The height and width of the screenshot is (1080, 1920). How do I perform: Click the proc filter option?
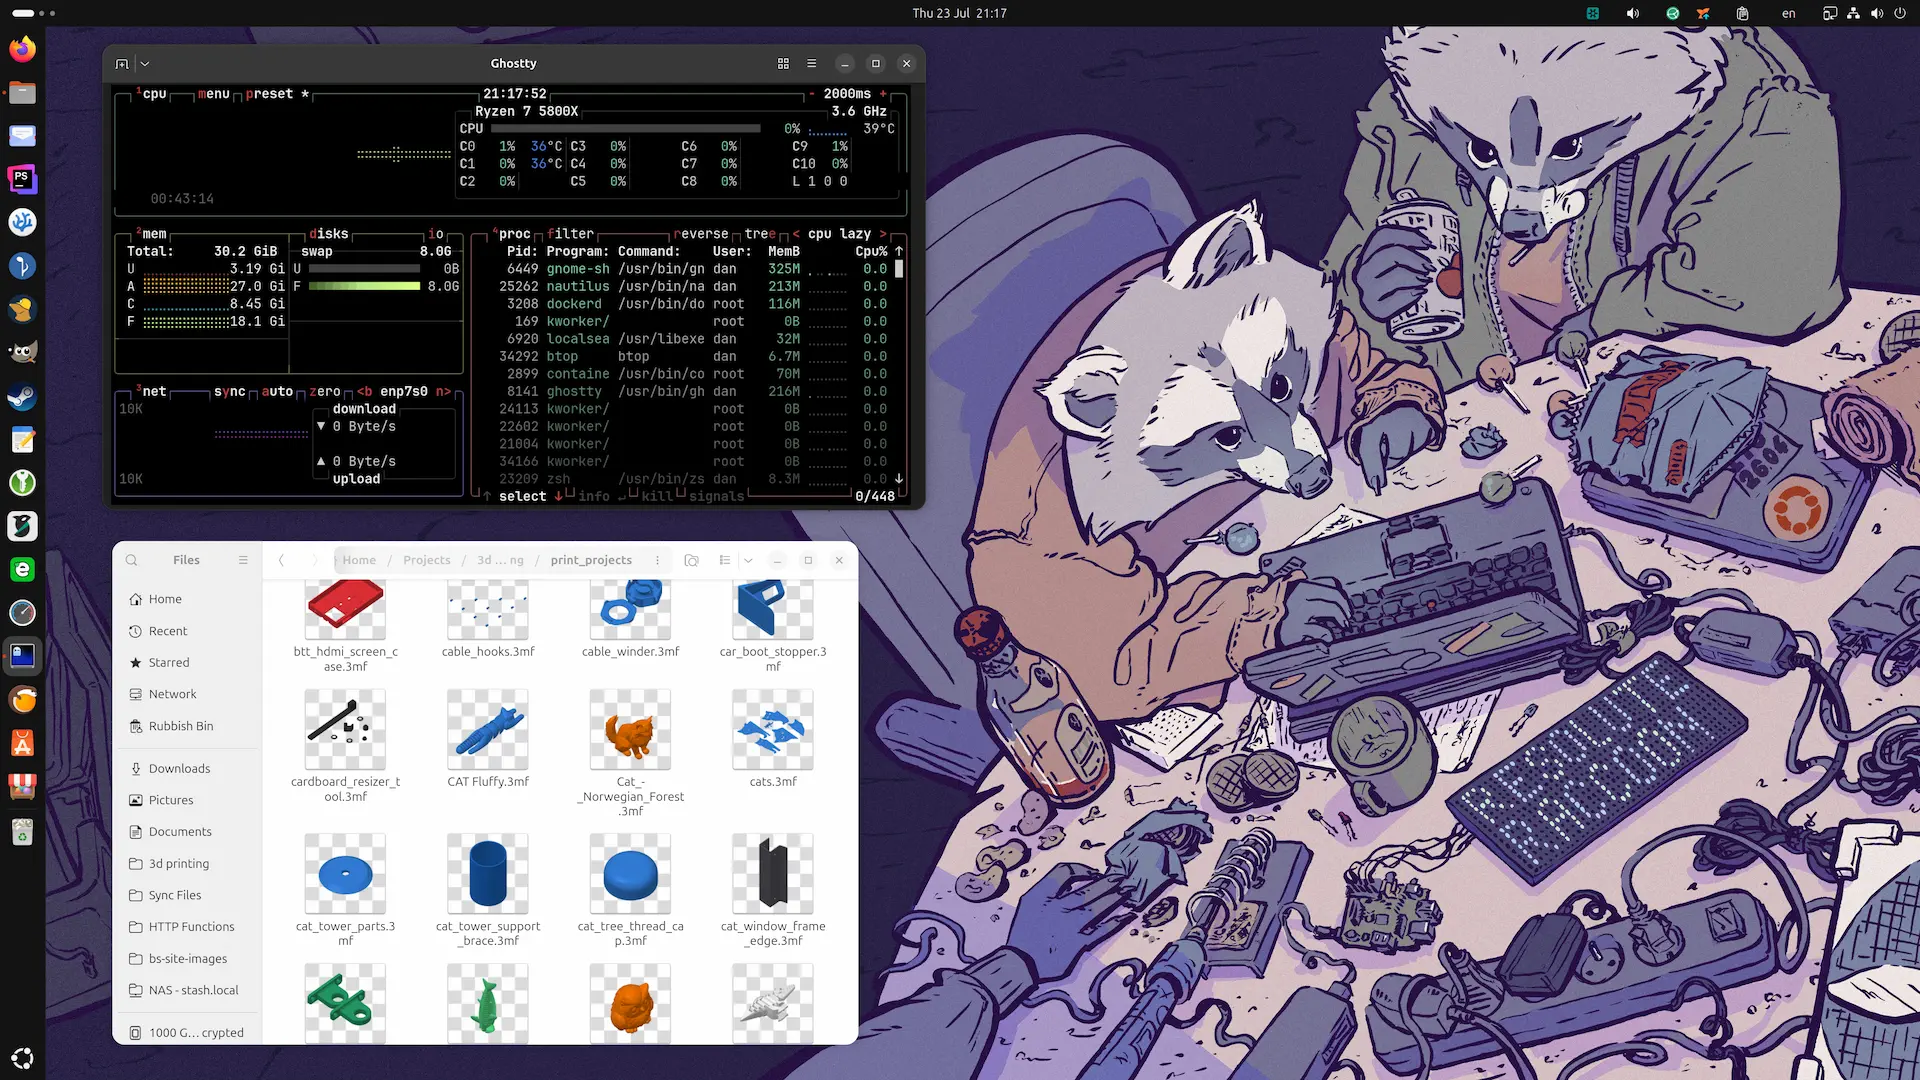tap(570, 234)
